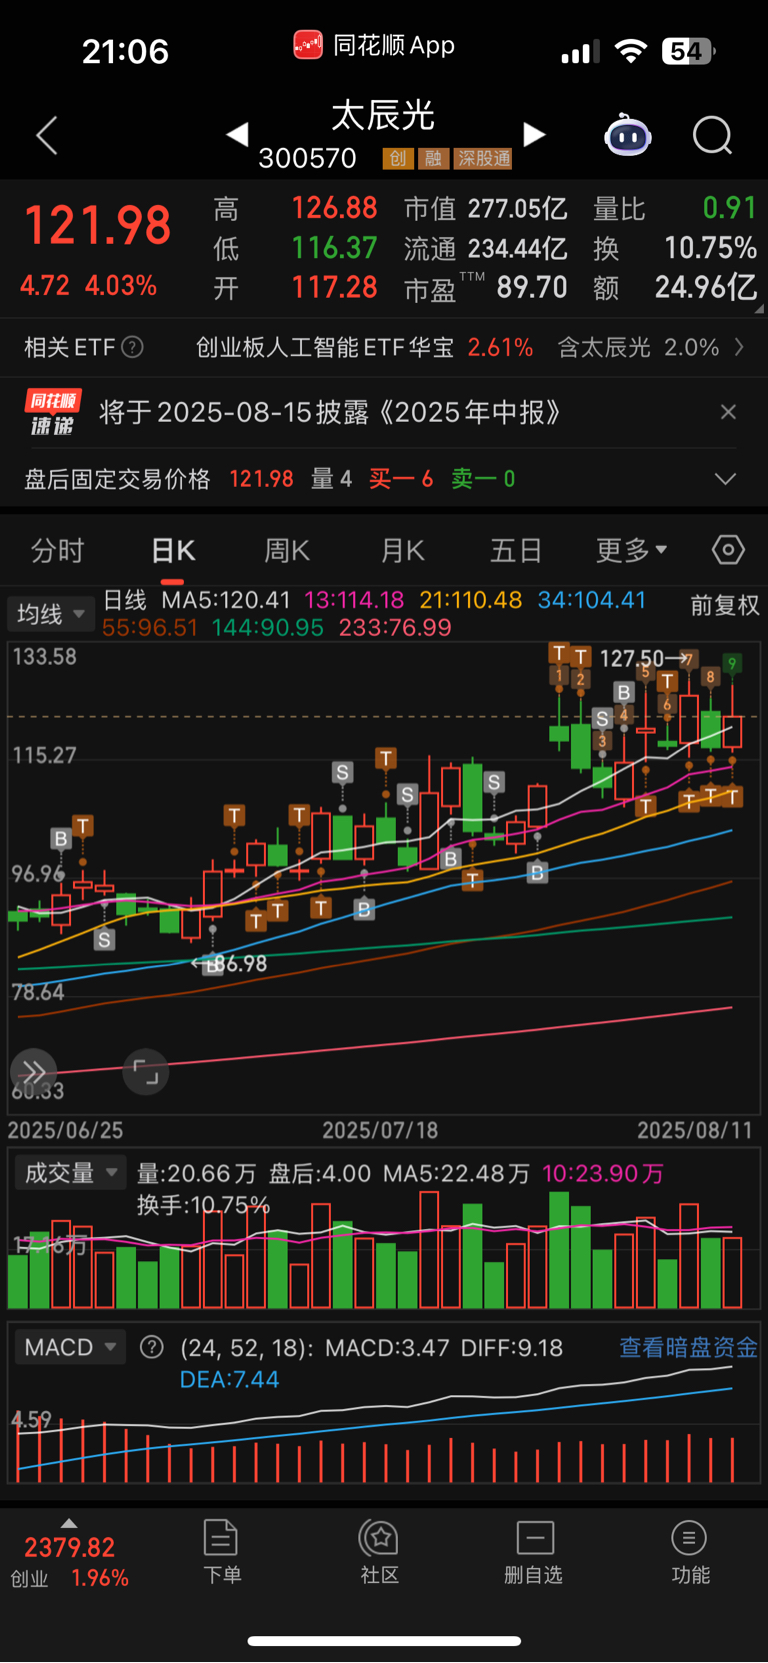The image size is (768, 1663).
Task: Expand chart with double-arrow button
Action: tap(33, 1073)
